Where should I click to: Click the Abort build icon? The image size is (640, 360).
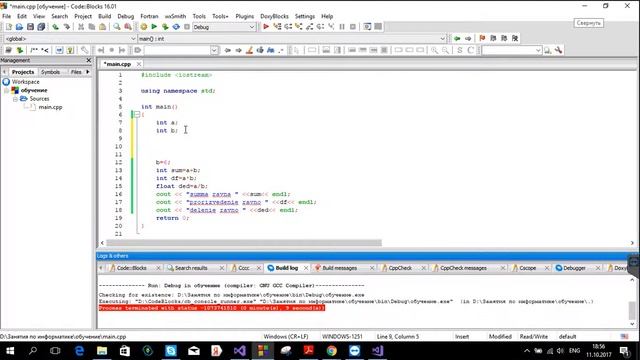click(x=187, y=27)
